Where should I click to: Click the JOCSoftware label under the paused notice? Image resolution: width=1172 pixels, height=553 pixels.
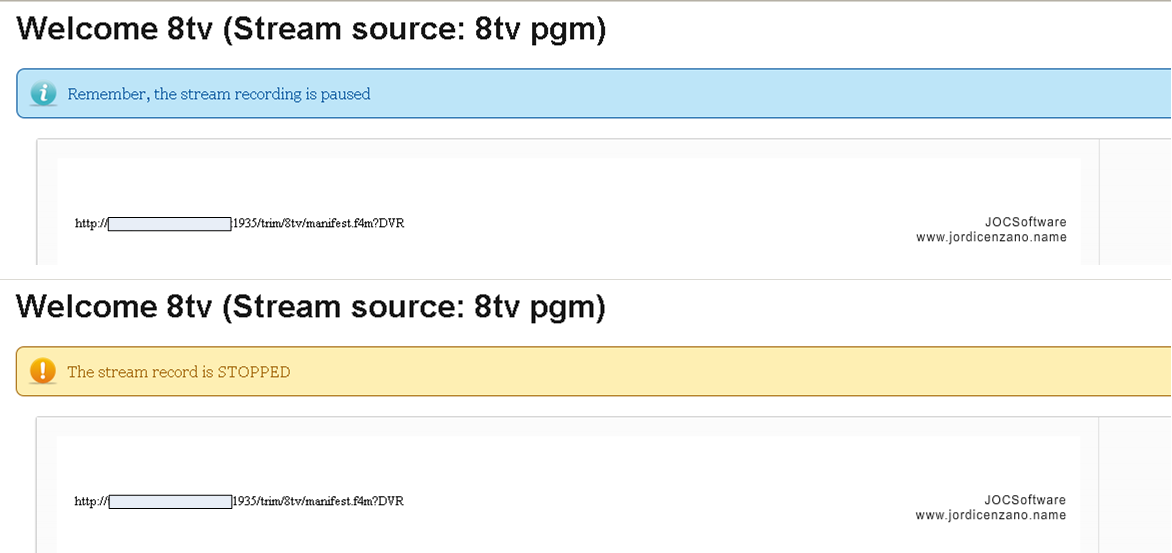click(x=1025, y=222)
